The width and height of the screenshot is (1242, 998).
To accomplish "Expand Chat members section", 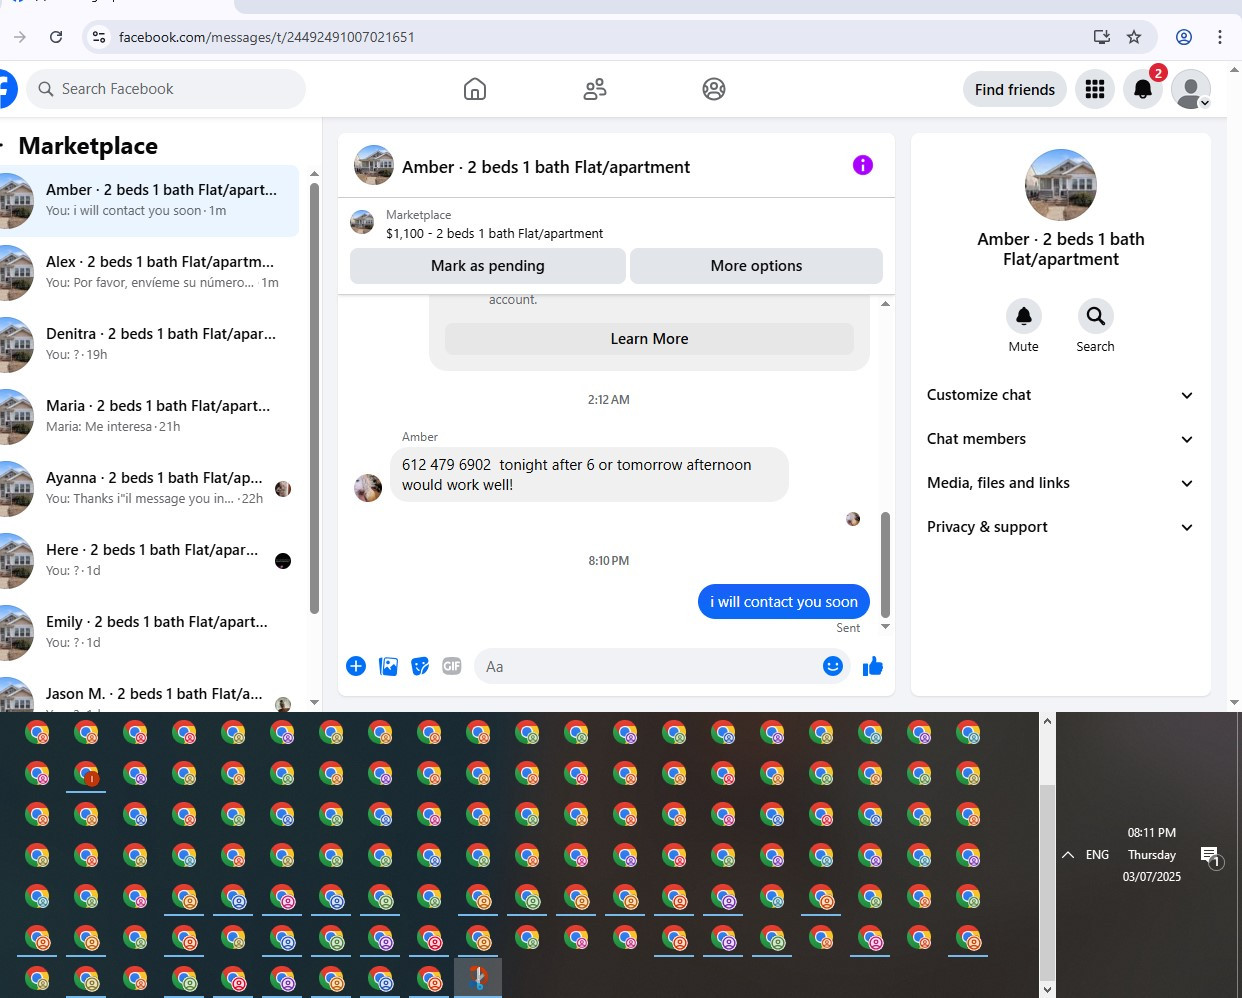I will (x=1061, y=439).
